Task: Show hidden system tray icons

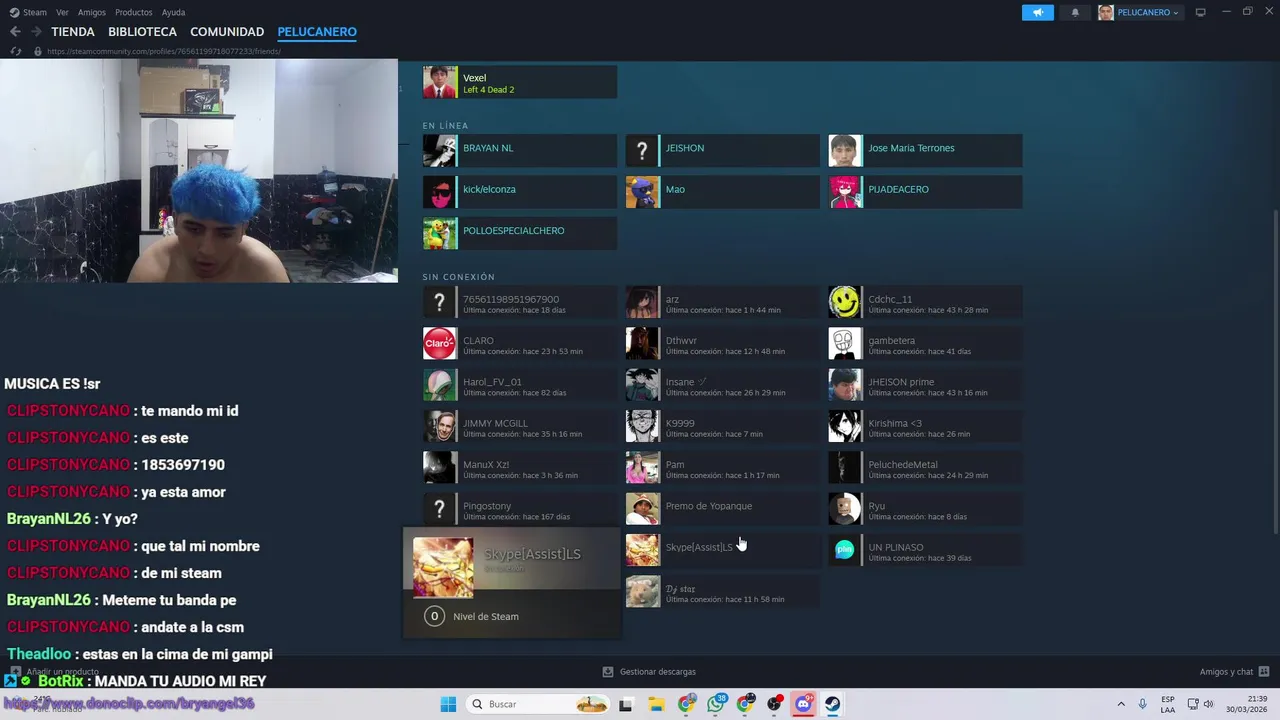Action: tap(1121, 704)
